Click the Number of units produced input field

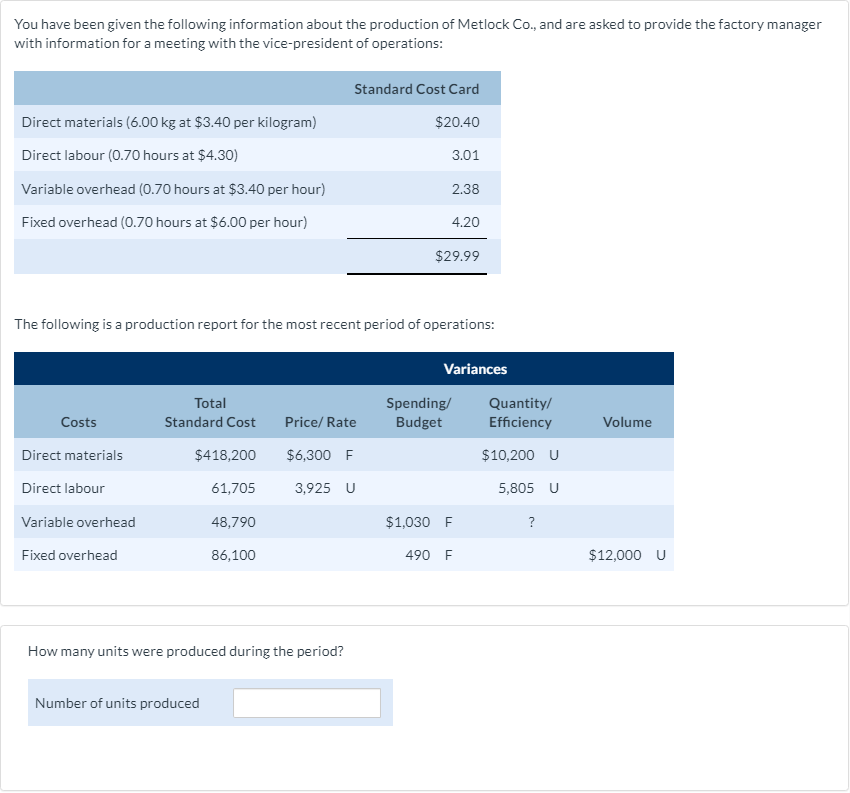click(307, 703)
